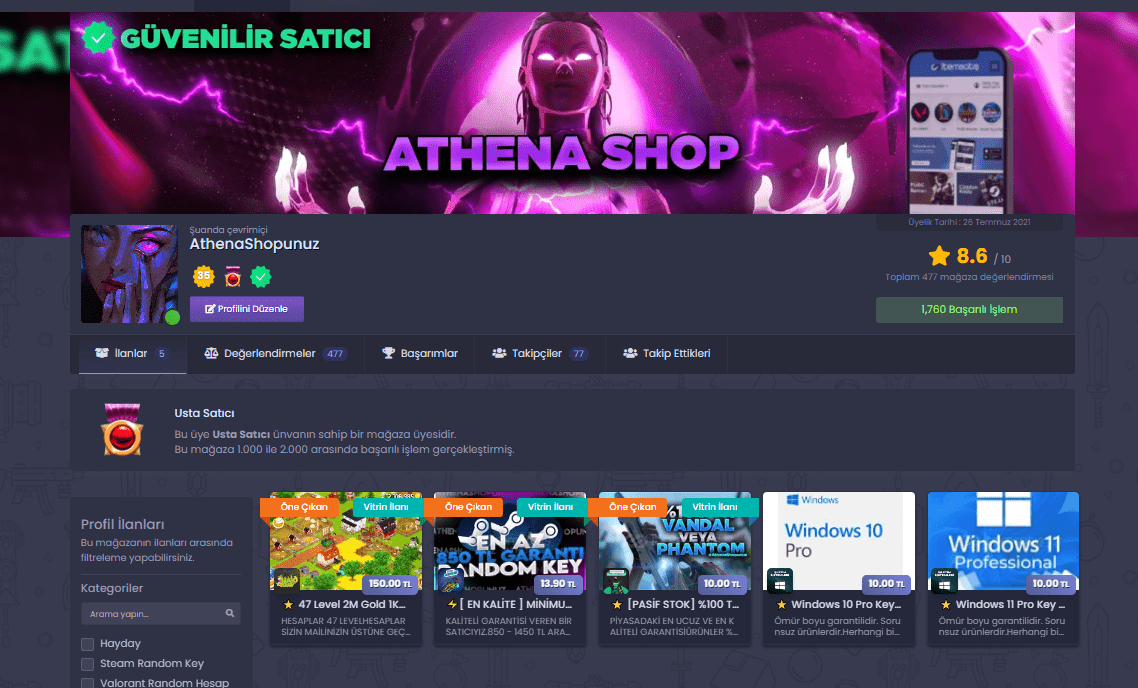Click the Usta Satıcı medal badge under username

[232, 276]
